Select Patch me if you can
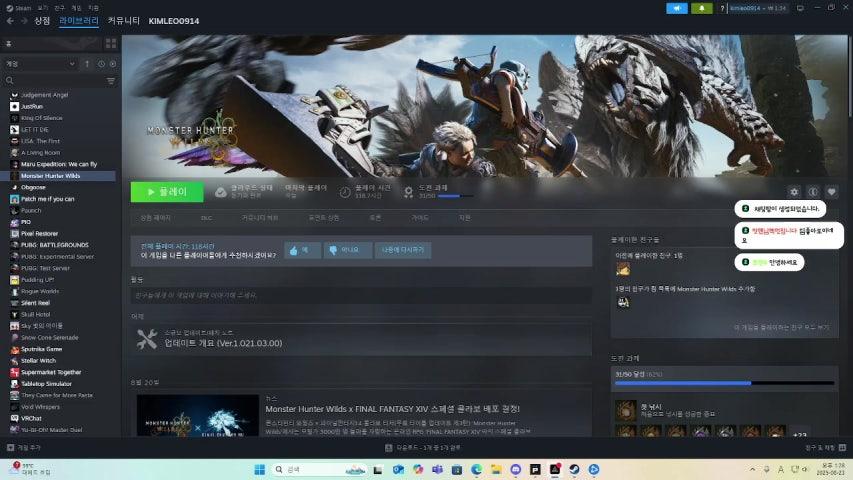The image size is (853, 480). [x=47, y=199]
